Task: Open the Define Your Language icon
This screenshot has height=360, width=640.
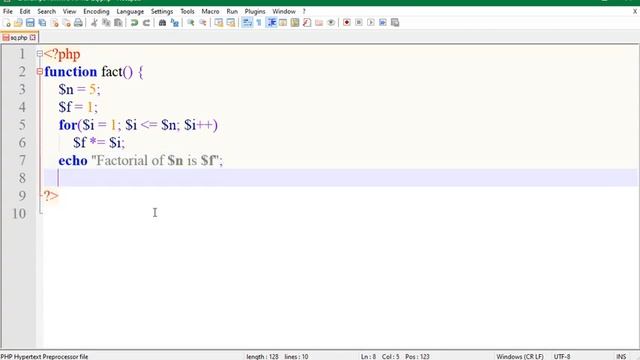Action: tap(283, 23)
